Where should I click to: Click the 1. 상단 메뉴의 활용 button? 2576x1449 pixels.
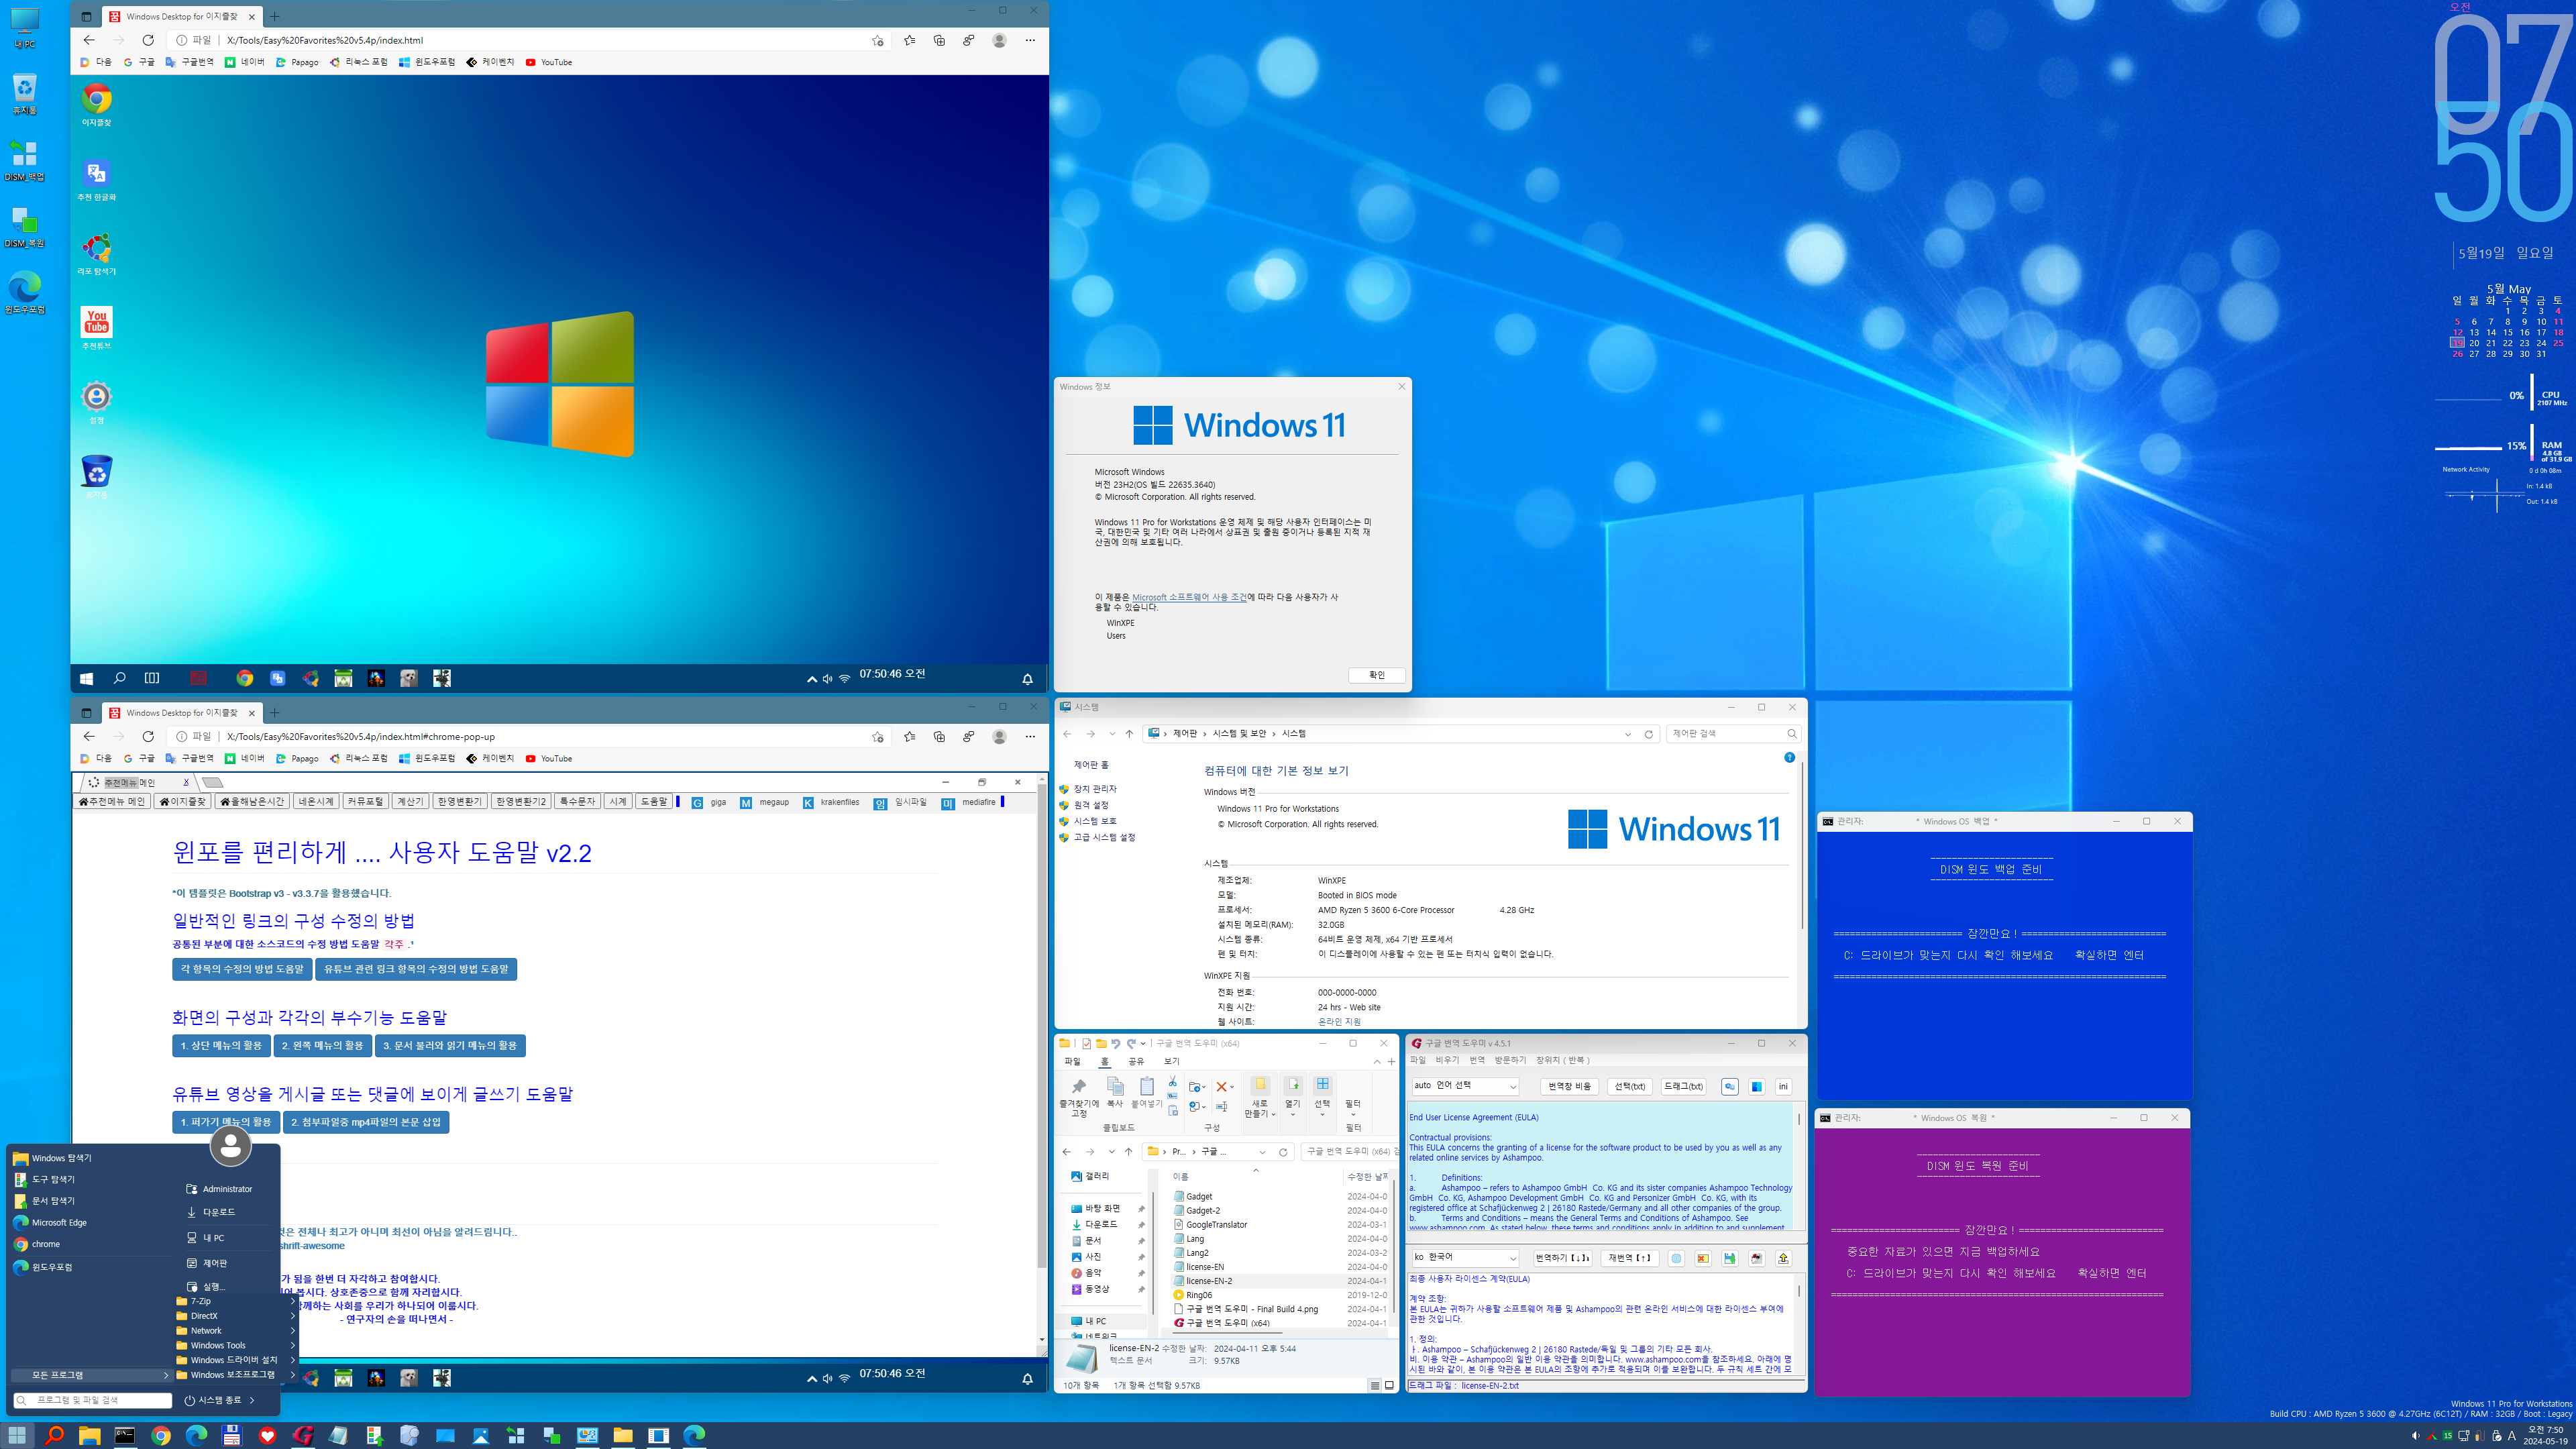[221, 1045]
